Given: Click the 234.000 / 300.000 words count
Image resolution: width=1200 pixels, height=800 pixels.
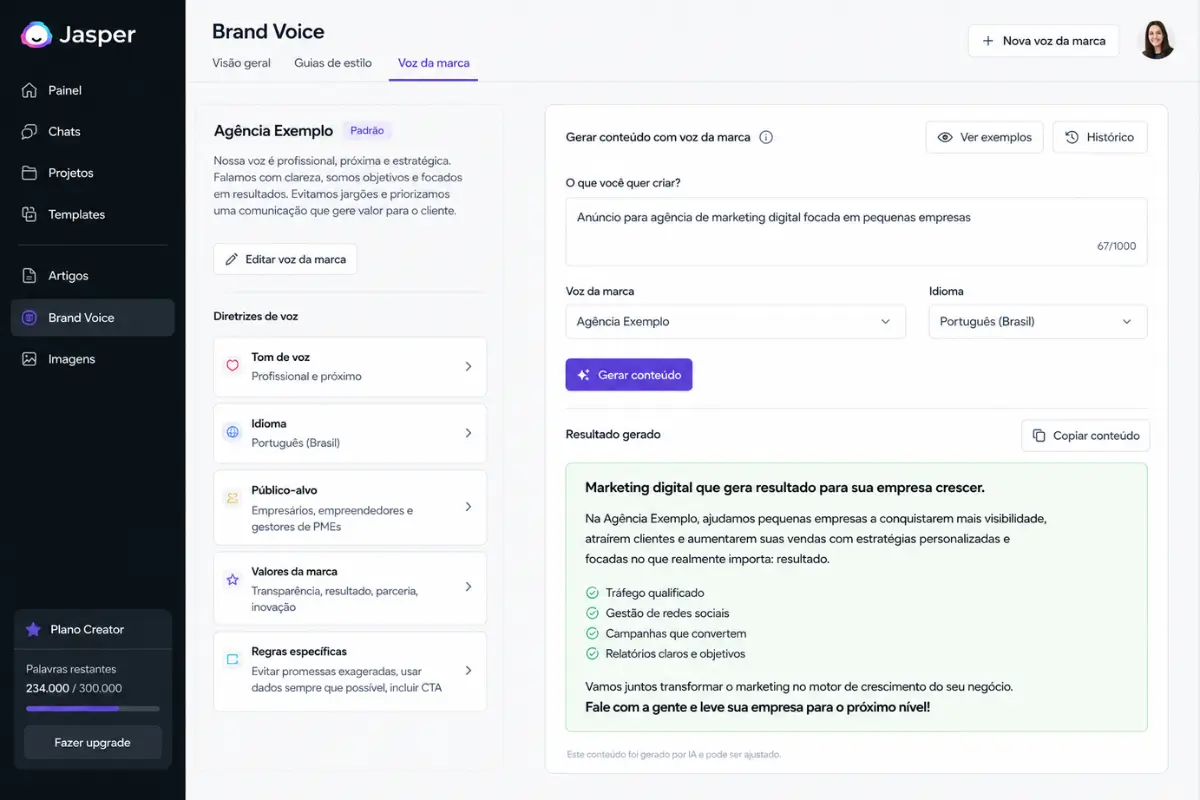Looking at the screenshot, I should point(74,688).
